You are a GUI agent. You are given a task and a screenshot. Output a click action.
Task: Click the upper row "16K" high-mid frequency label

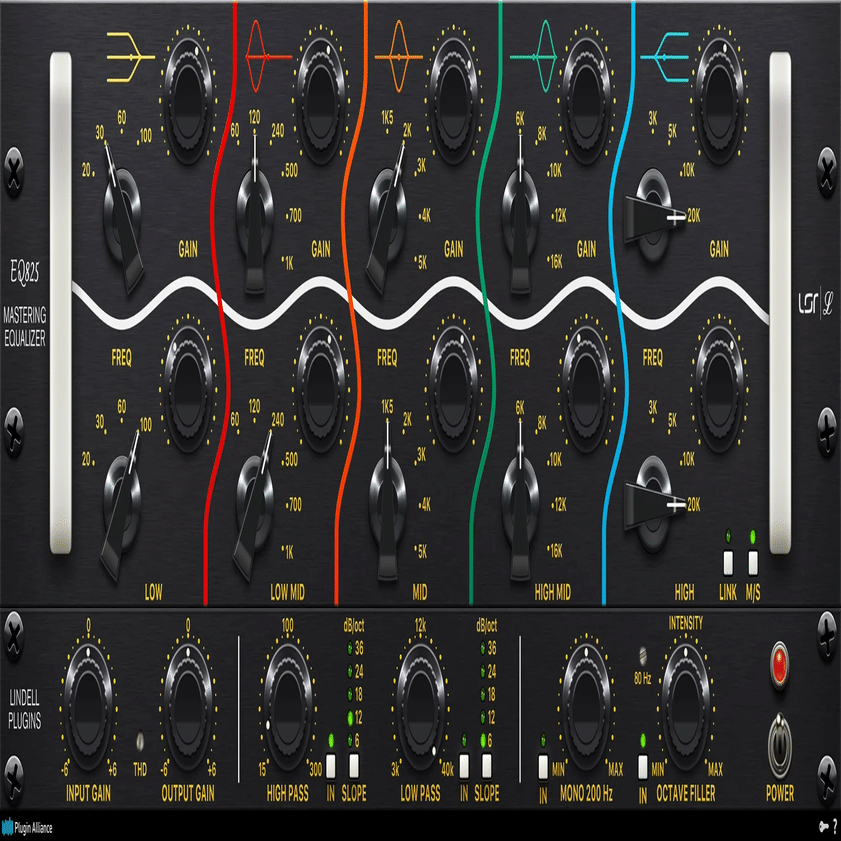pos(556,262)
